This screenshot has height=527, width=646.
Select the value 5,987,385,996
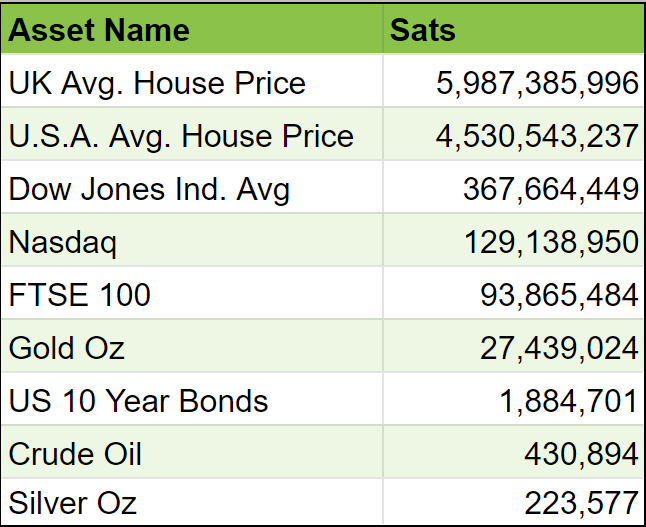(537, 83)
